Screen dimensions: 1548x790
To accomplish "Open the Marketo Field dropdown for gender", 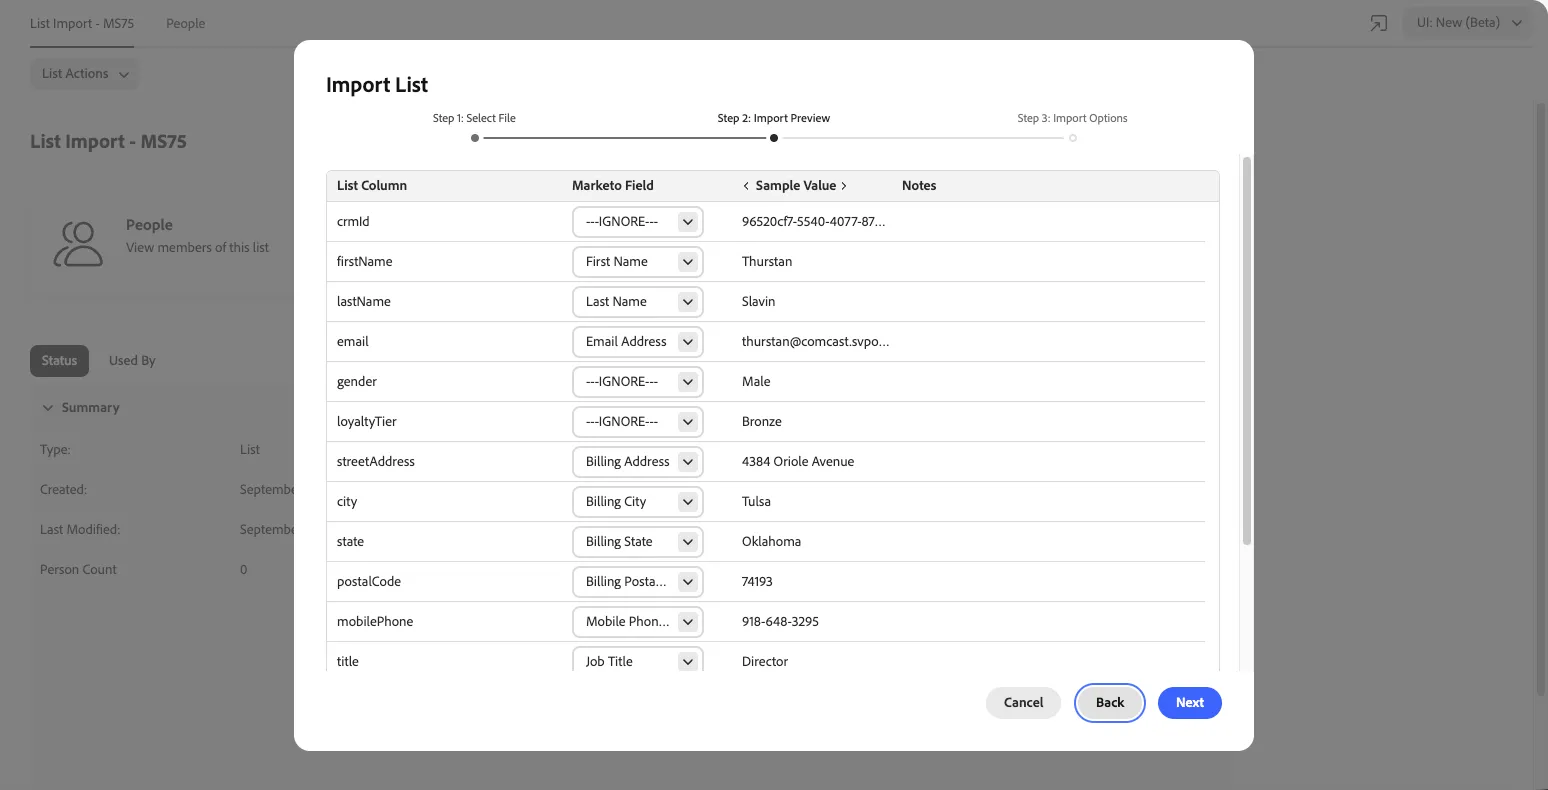I will click(638, 382).
